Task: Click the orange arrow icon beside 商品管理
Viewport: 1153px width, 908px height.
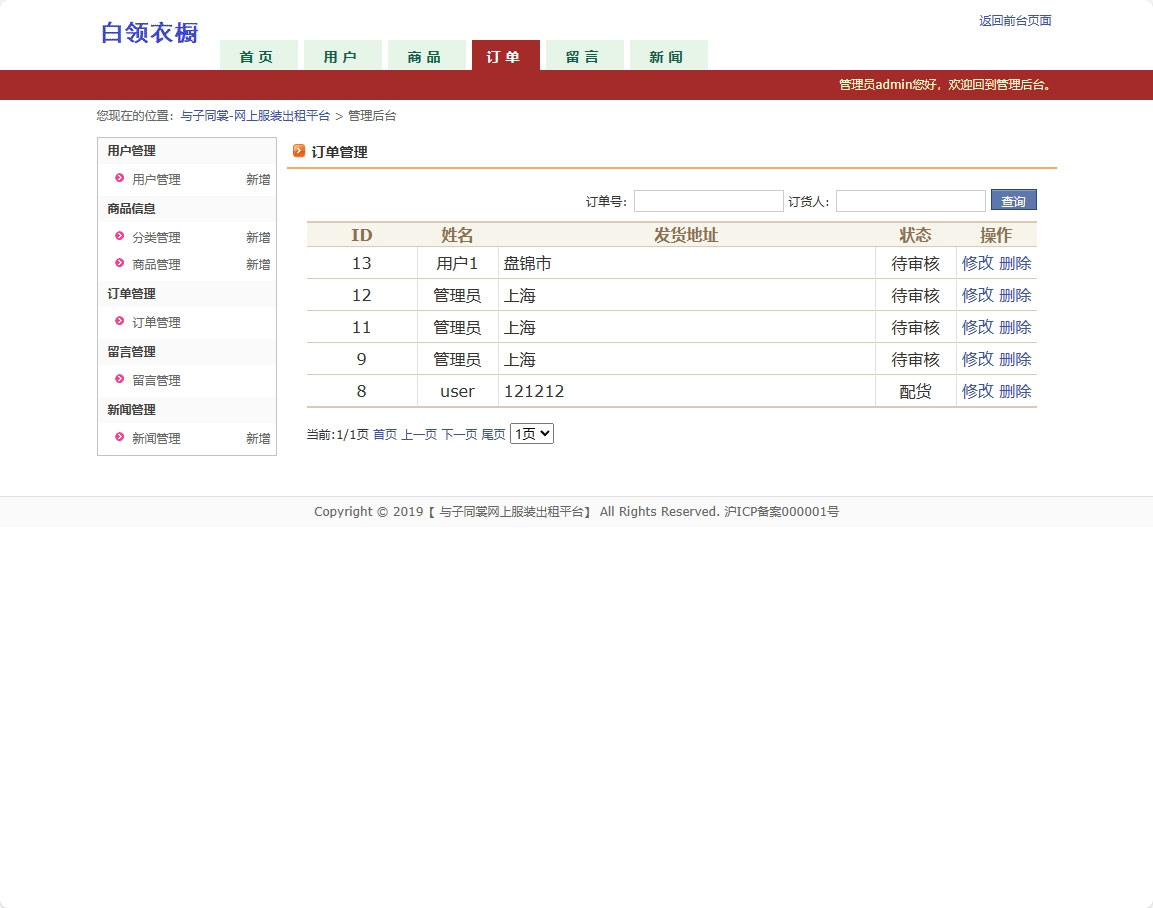Action: pyautogui.click(x=119, y=264)
